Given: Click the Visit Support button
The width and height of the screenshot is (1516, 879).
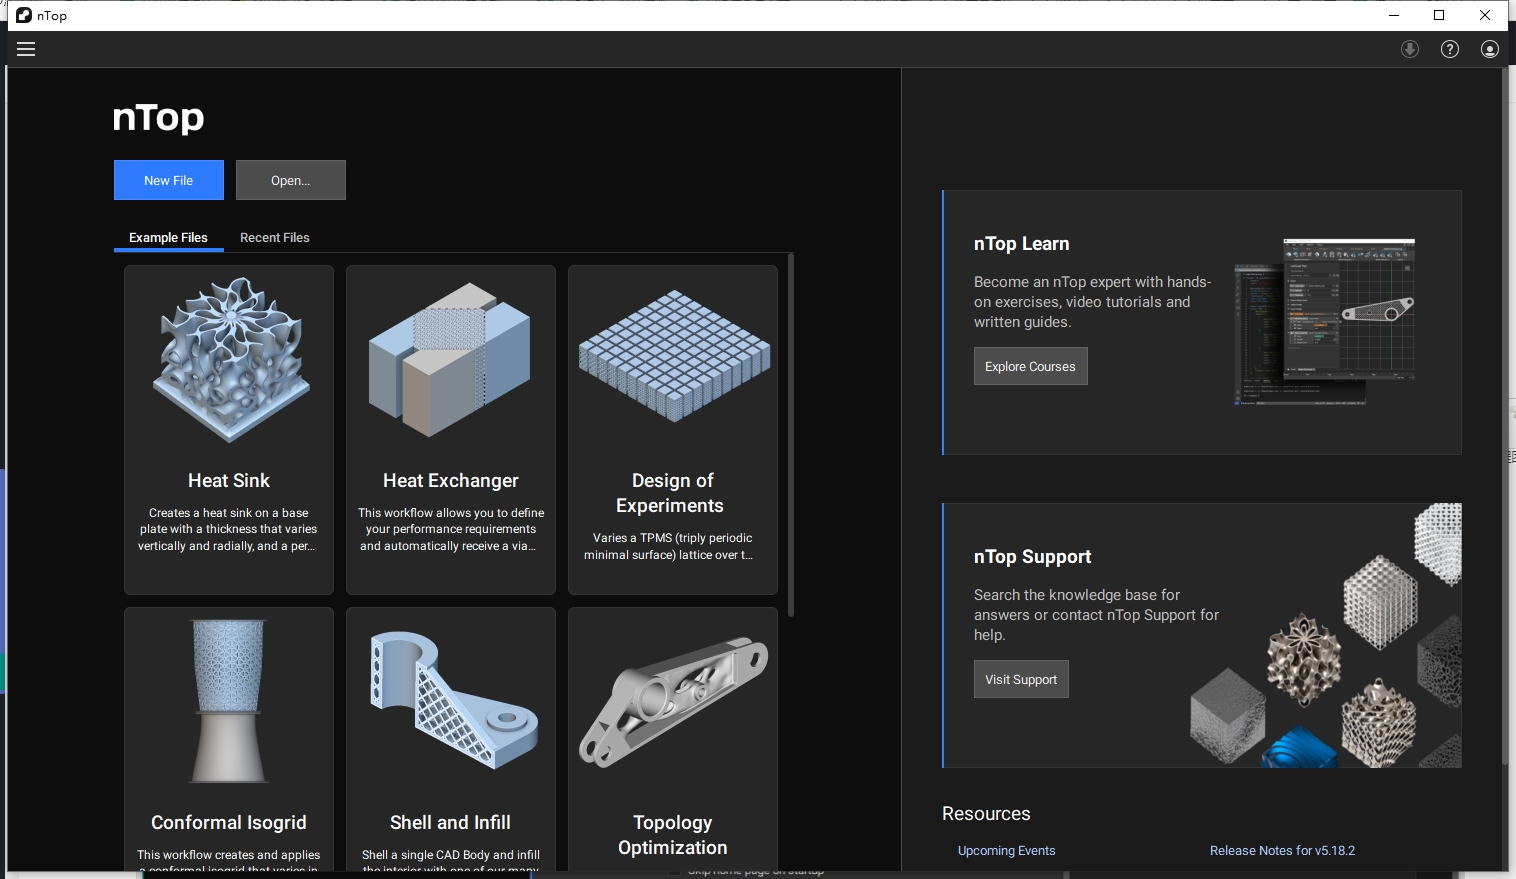Looking at the screenshot, I should pyautogui.click(x=1021, y=679).
